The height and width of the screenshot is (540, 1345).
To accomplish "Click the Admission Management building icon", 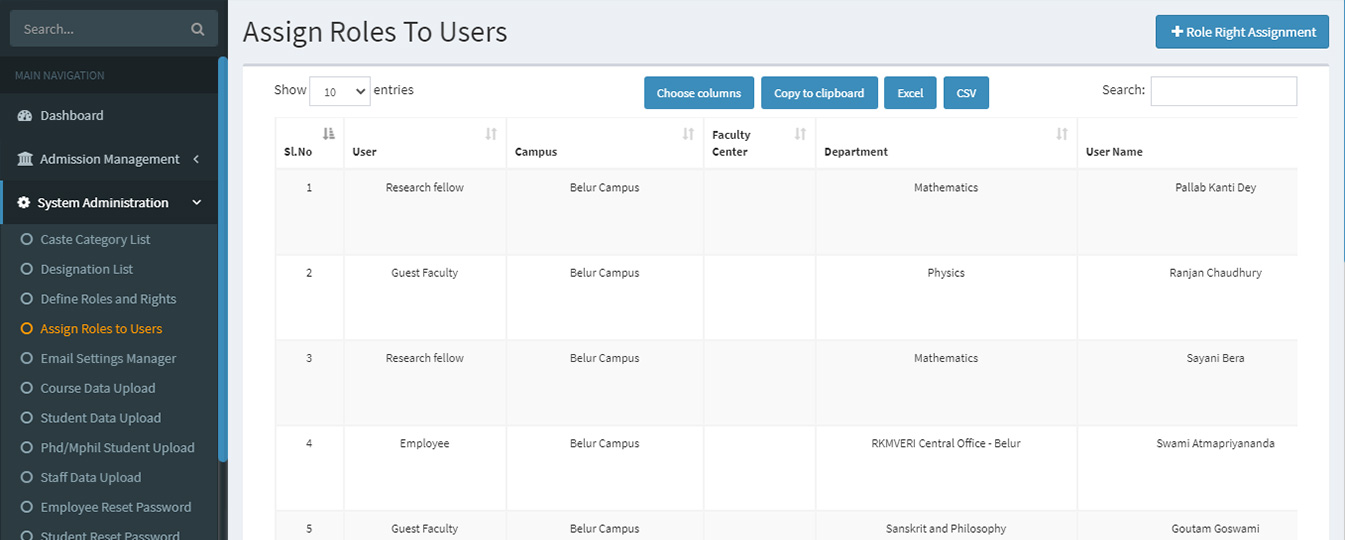I will coord(25,159).
